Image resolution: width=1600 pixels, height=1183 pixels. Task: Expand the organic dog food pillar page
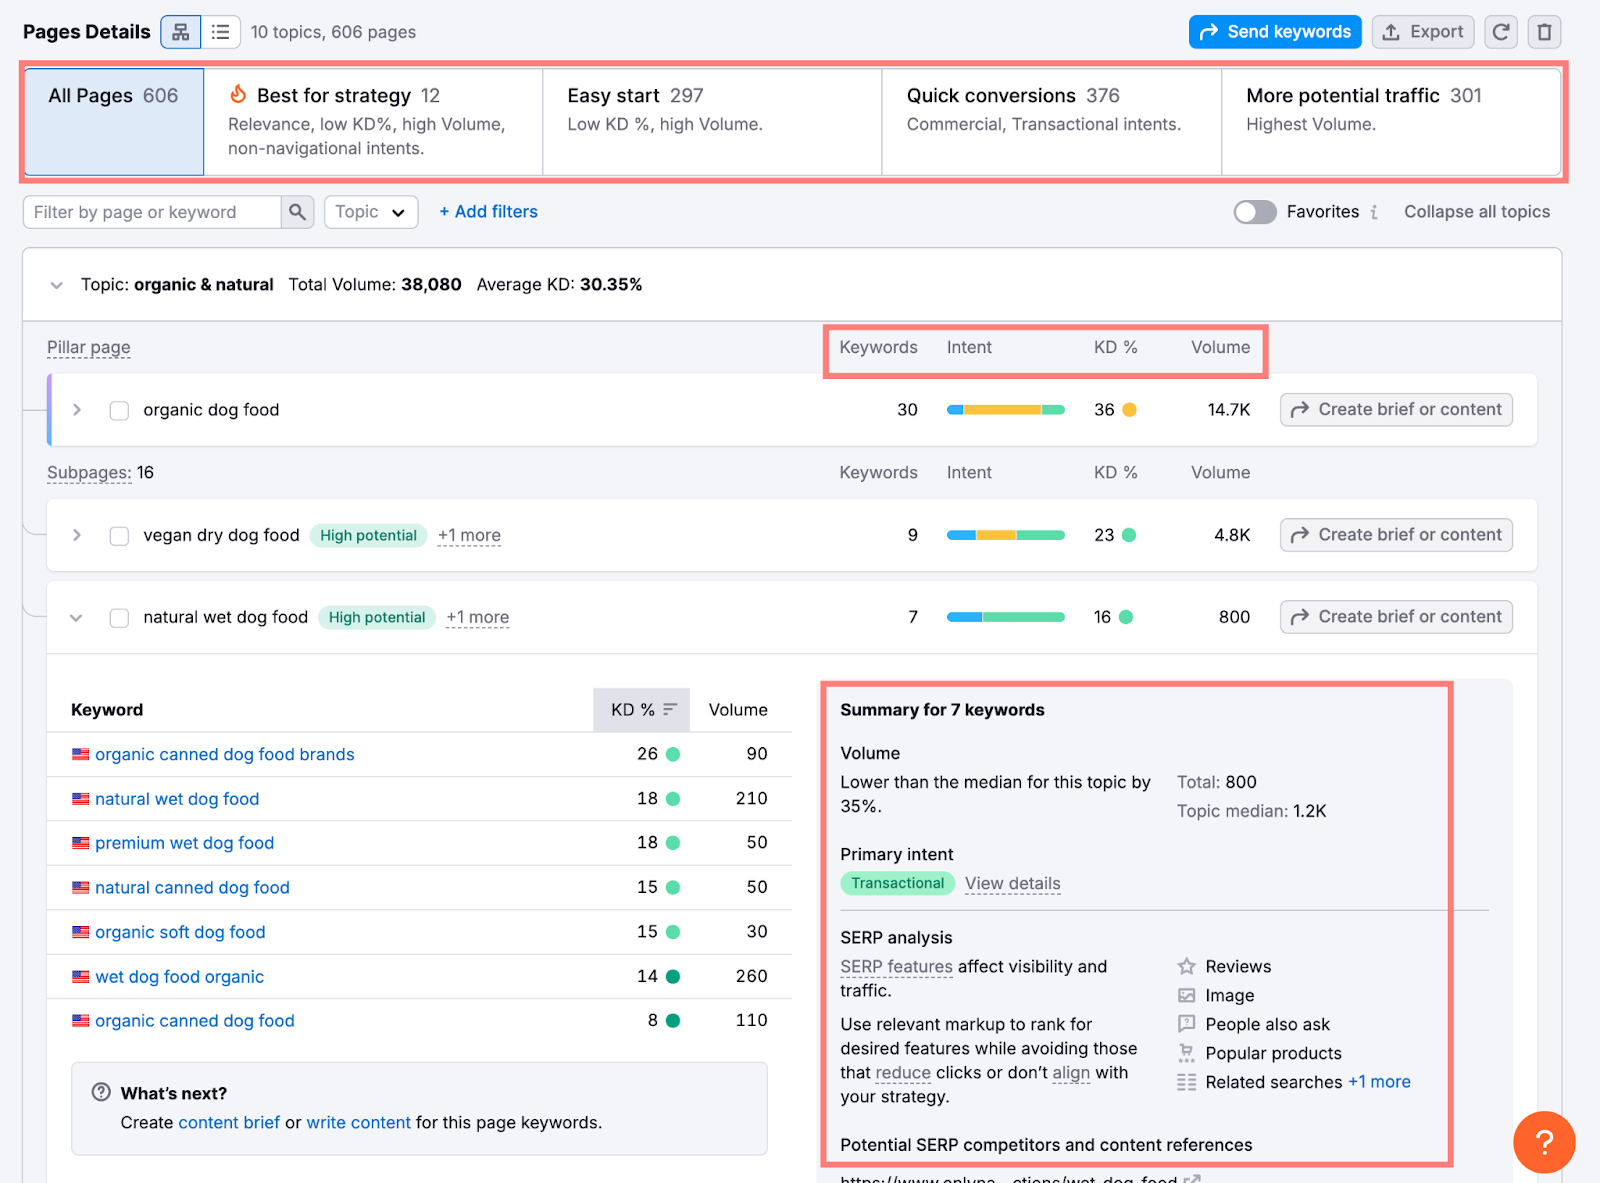[x=76, y=410]
